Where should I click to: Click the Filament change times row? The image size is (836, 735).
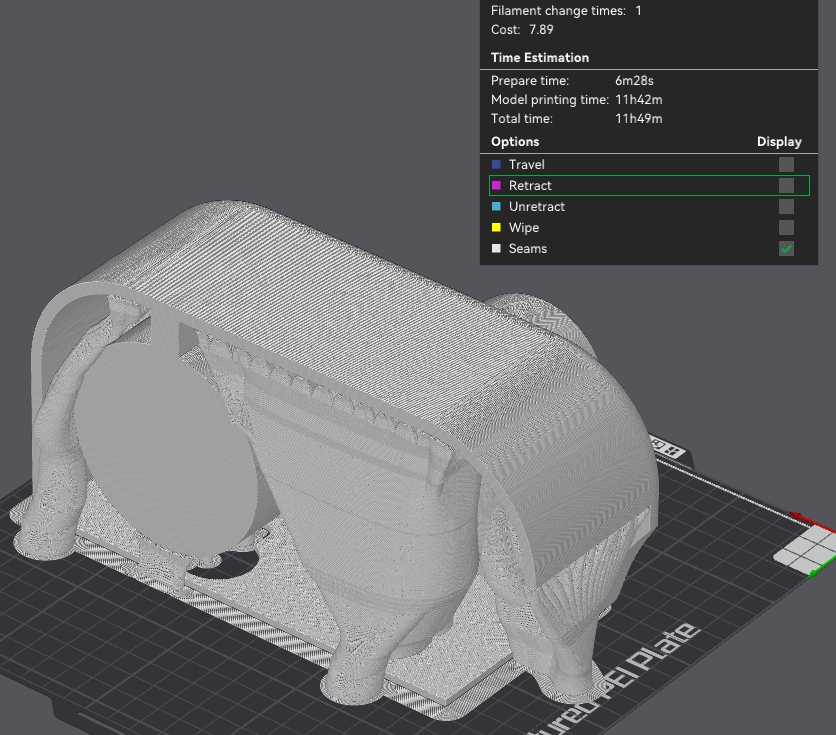coord(566,11)
